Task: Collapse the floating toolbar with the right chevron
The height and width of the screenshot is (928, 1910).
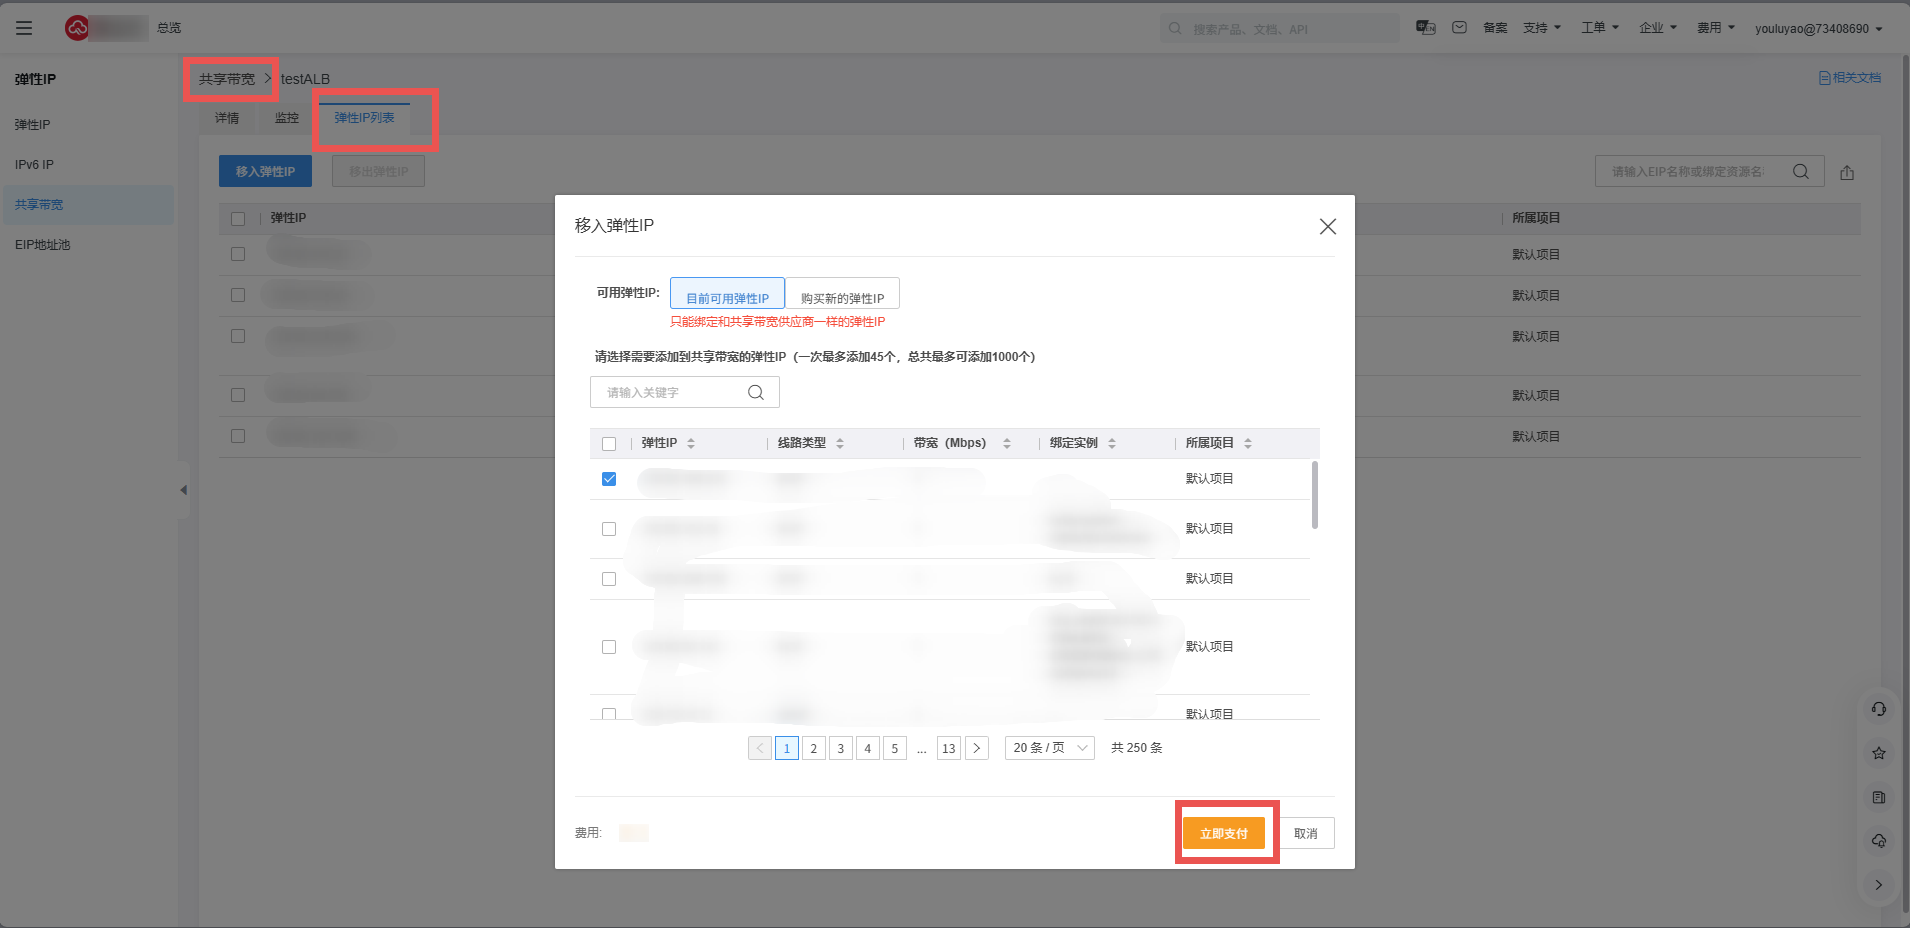Action: [x=1879, y=885]
